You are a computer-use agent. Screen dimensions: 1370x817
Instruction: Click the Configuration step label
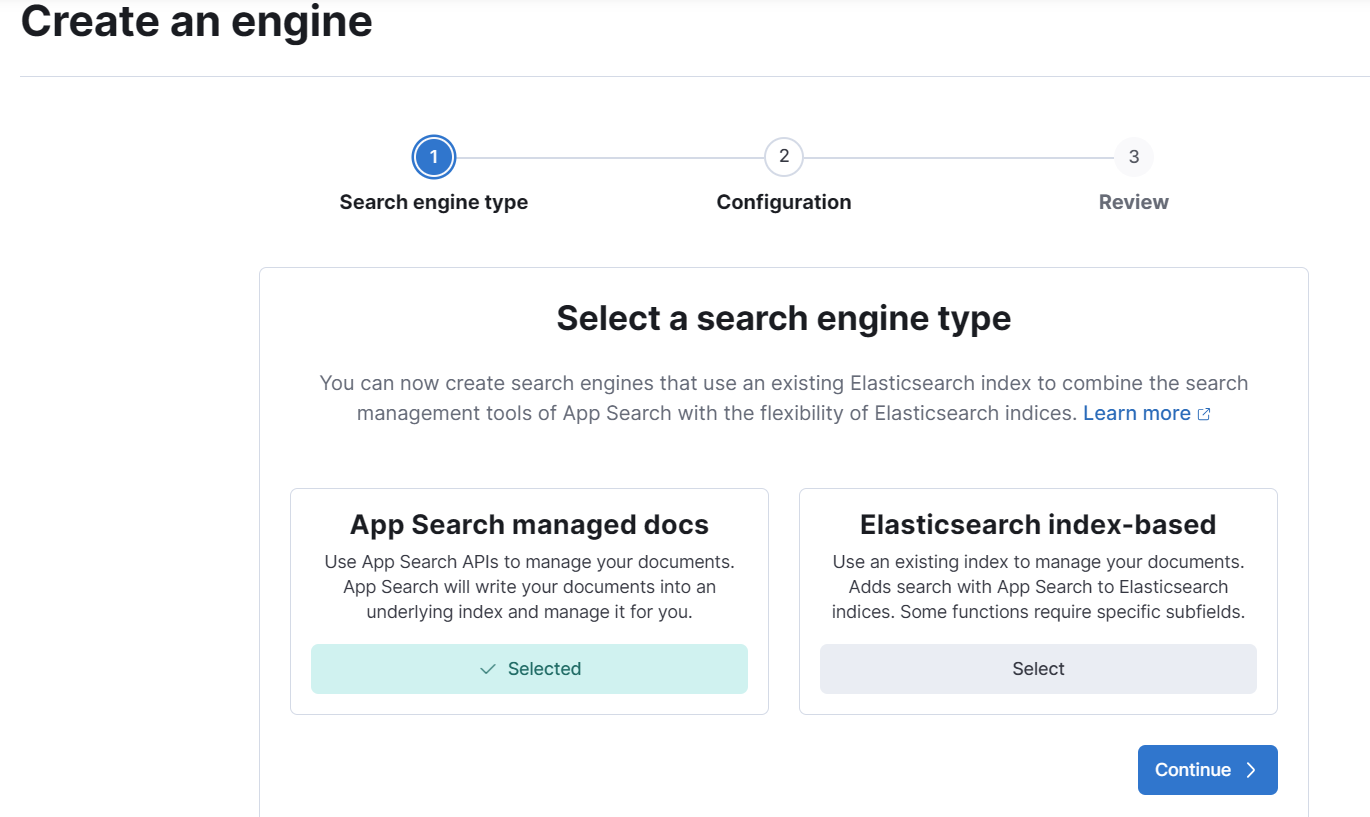784,202
